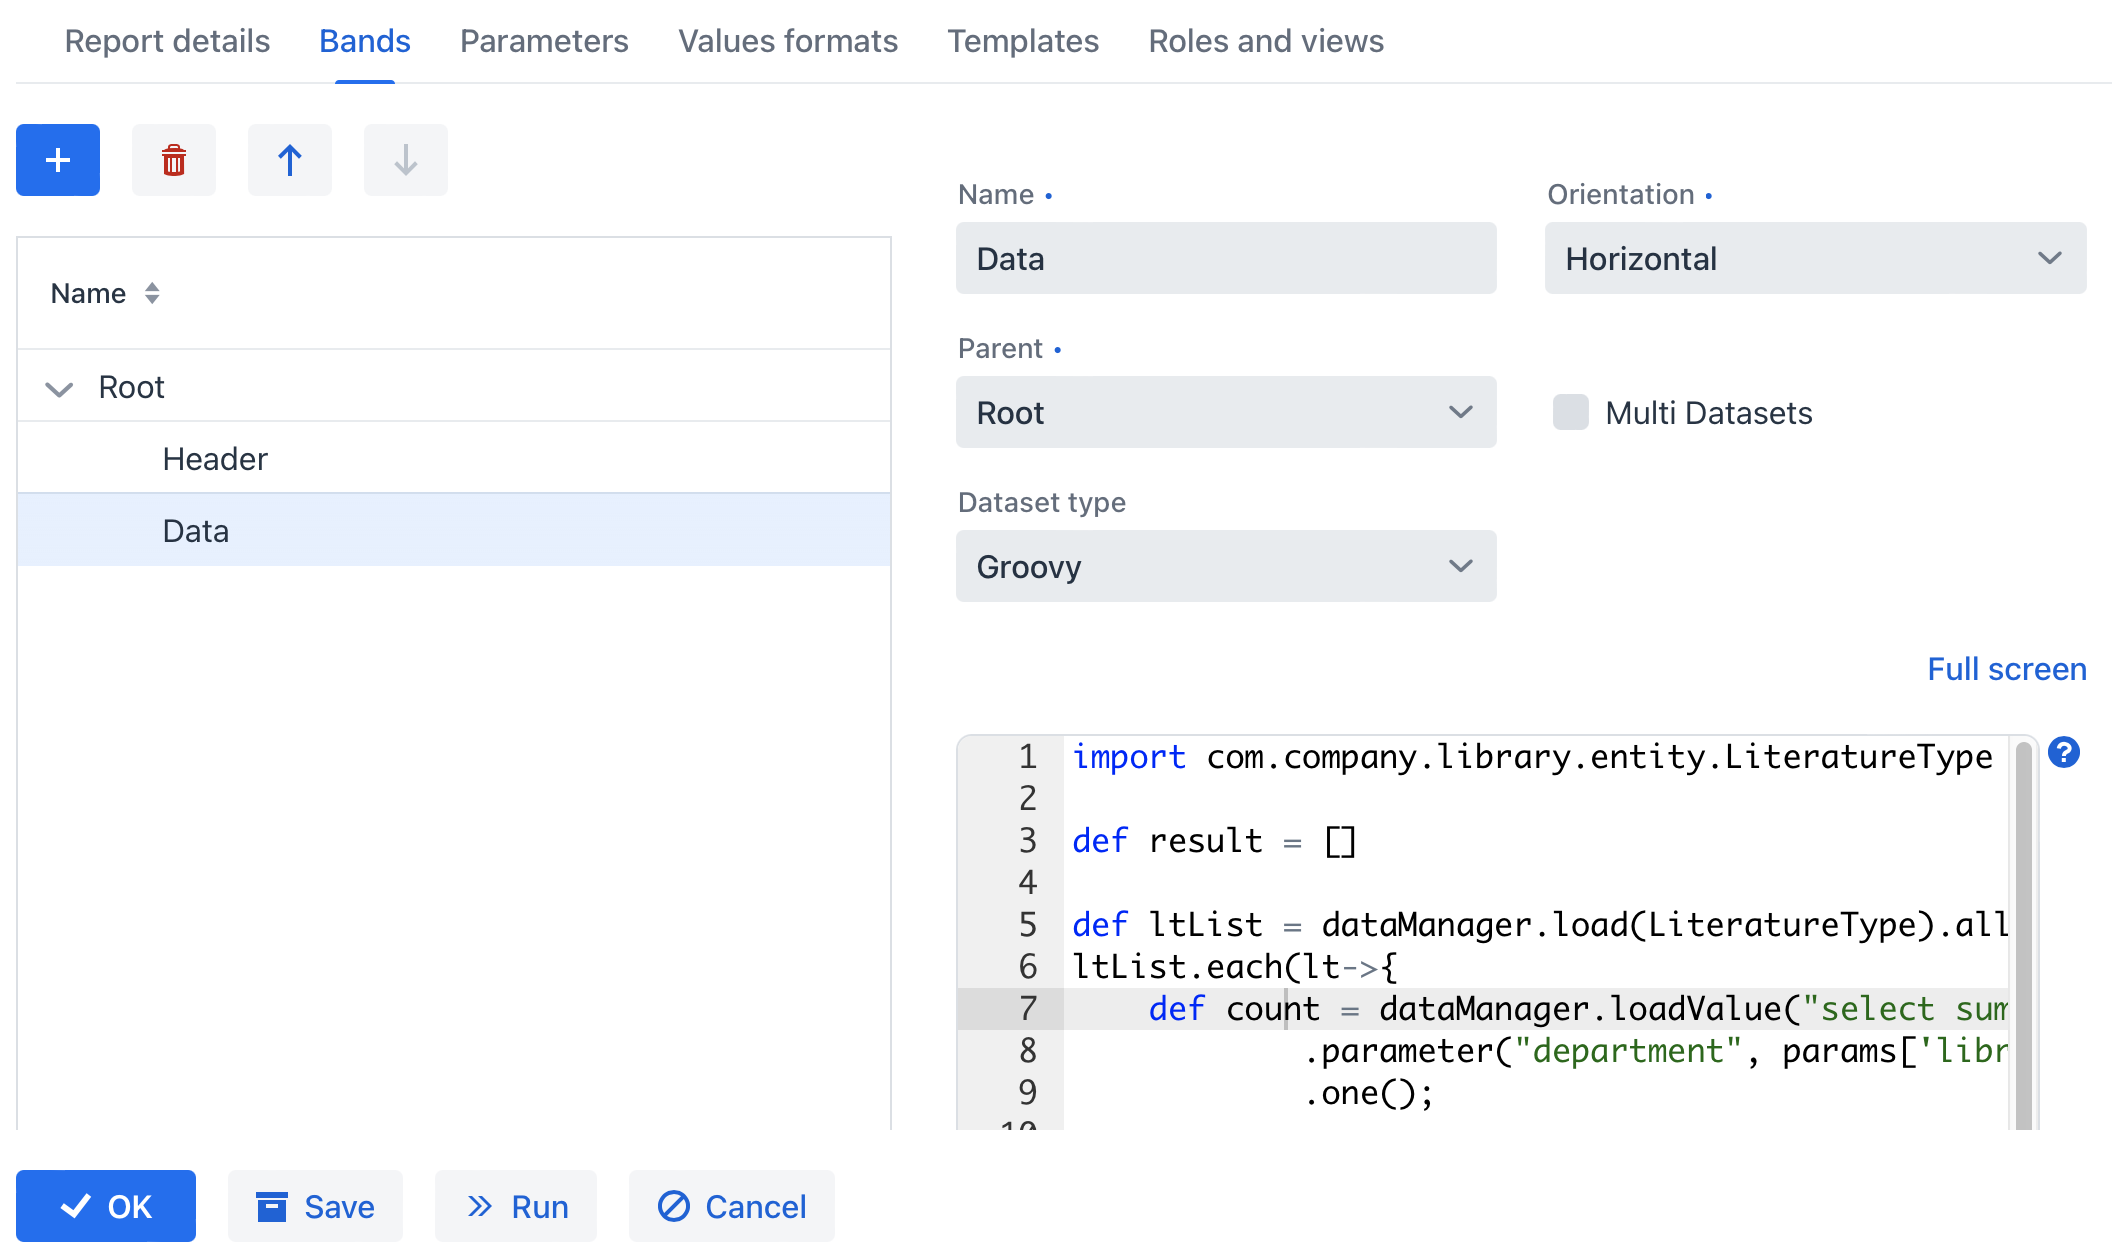Viewport: 2112px width, 1254px height.
Task: Focus the band Name input field
Action: point(1226,258)
